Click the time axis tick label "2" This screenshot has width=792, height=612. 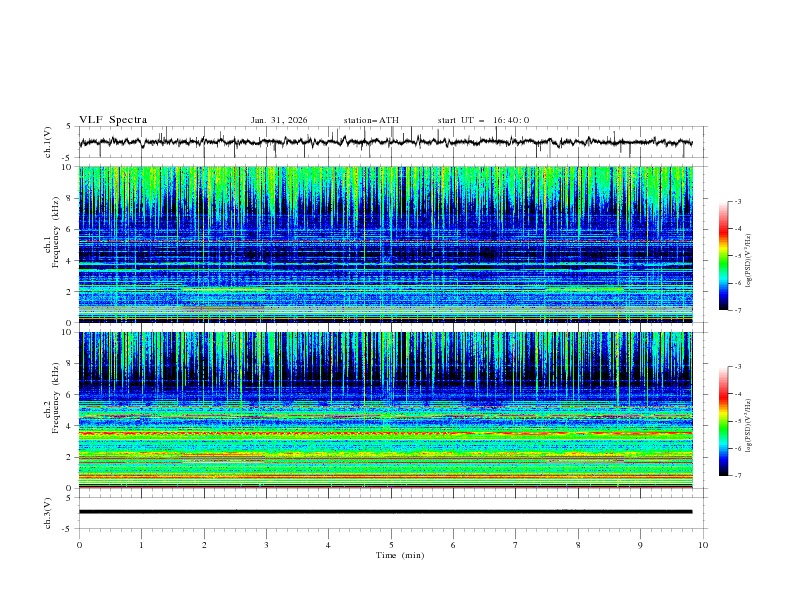tap(204, 545)
